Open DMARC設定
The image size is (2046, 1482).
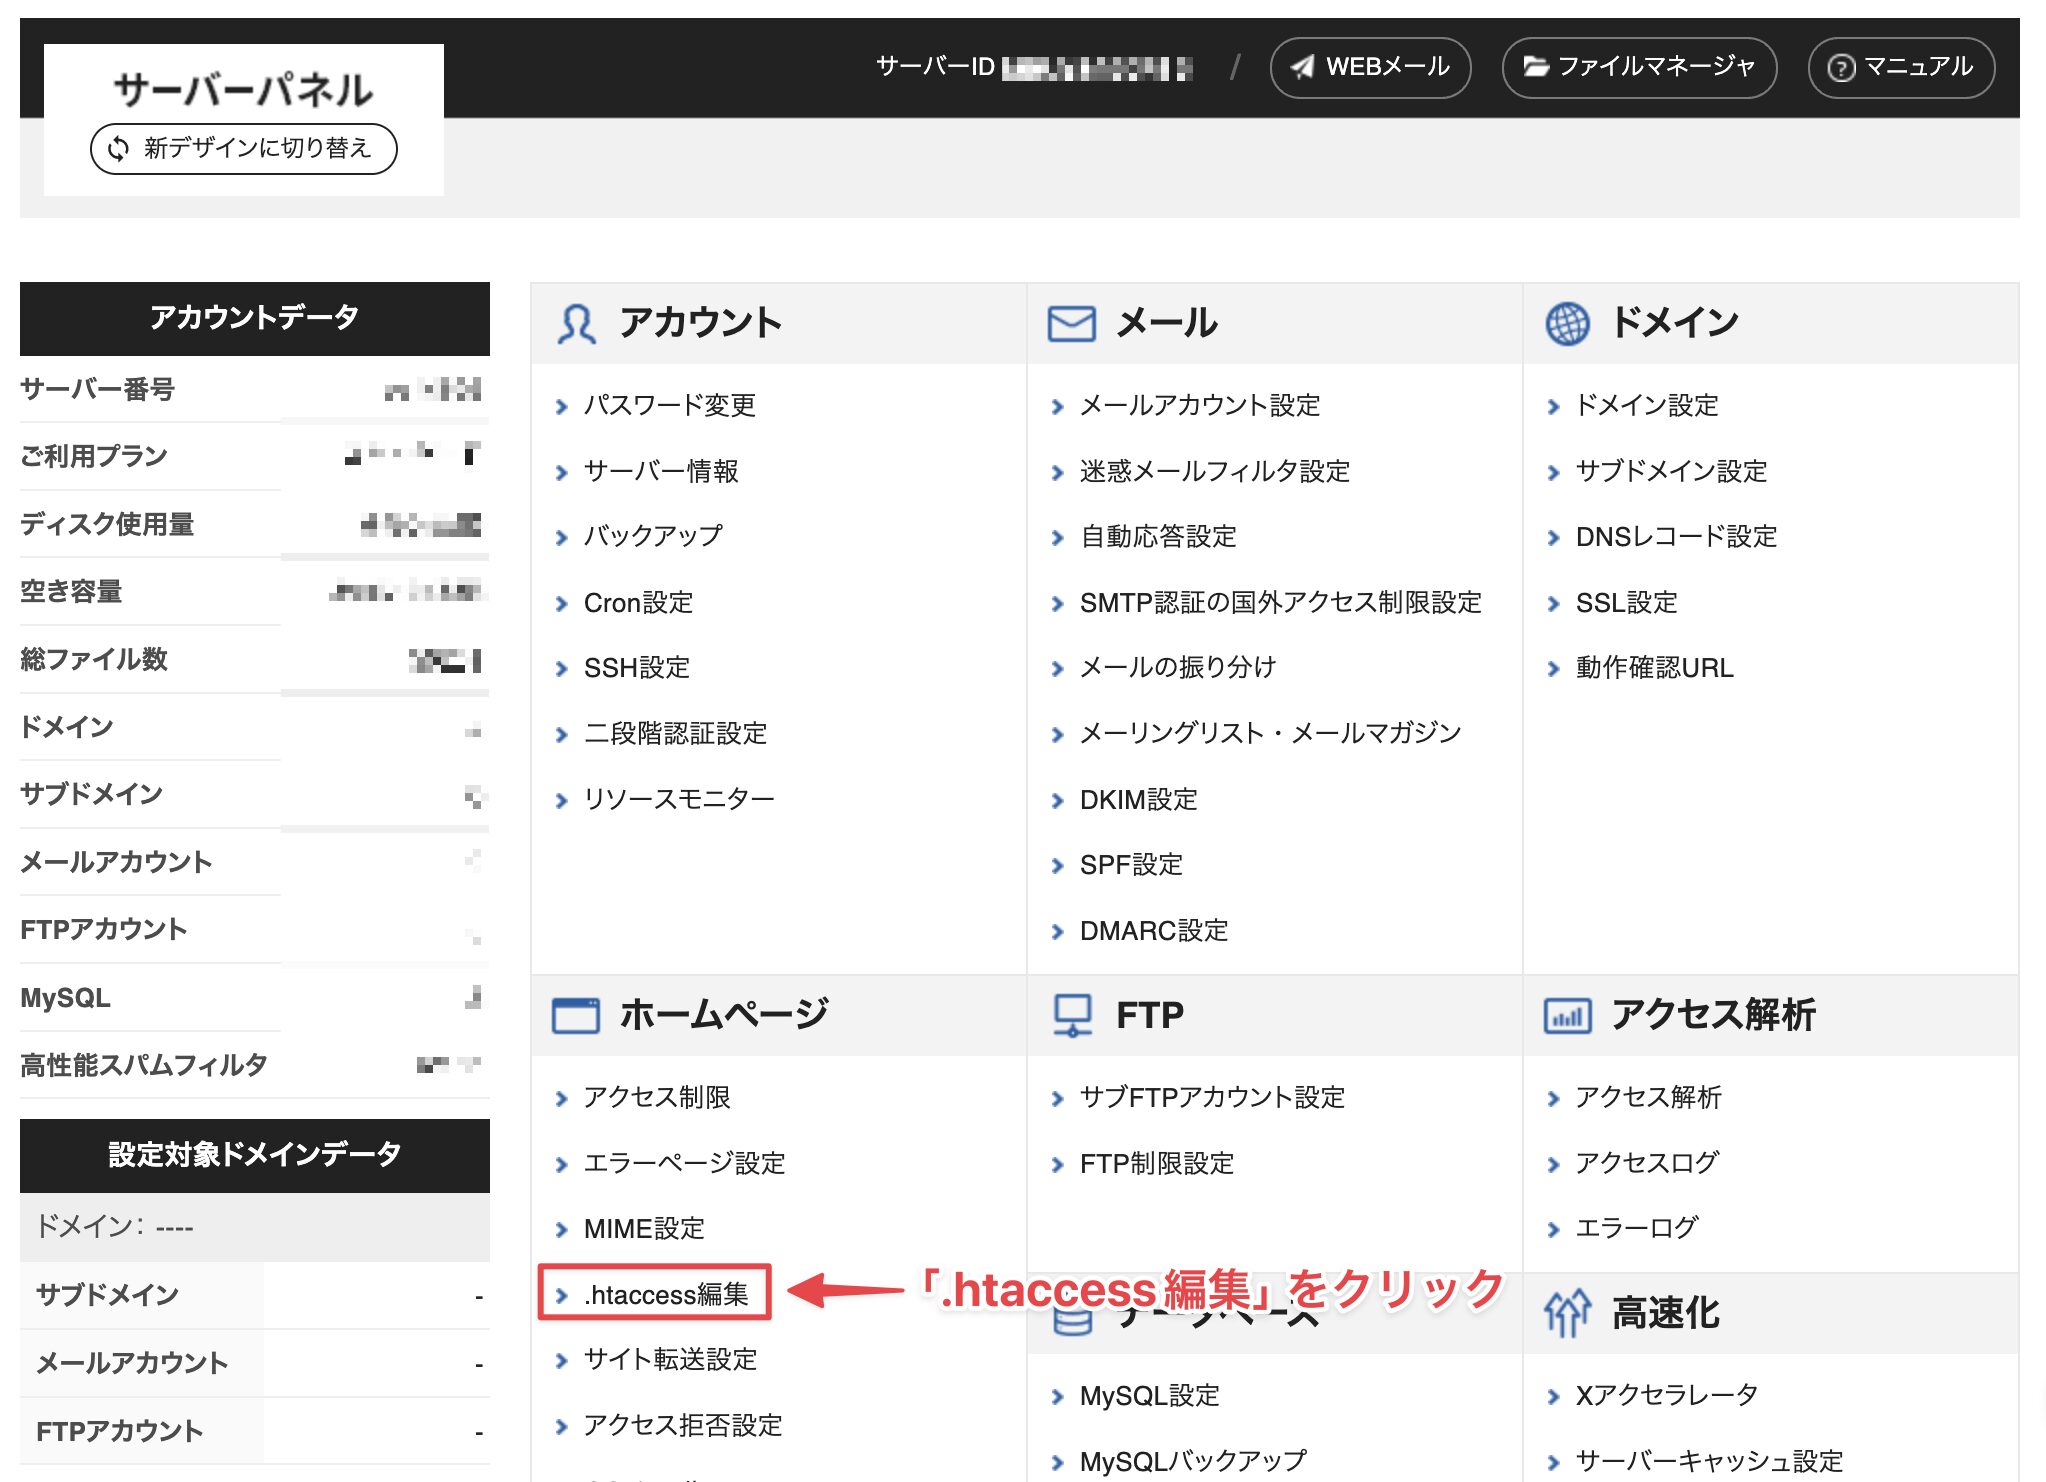(1154, 931)
